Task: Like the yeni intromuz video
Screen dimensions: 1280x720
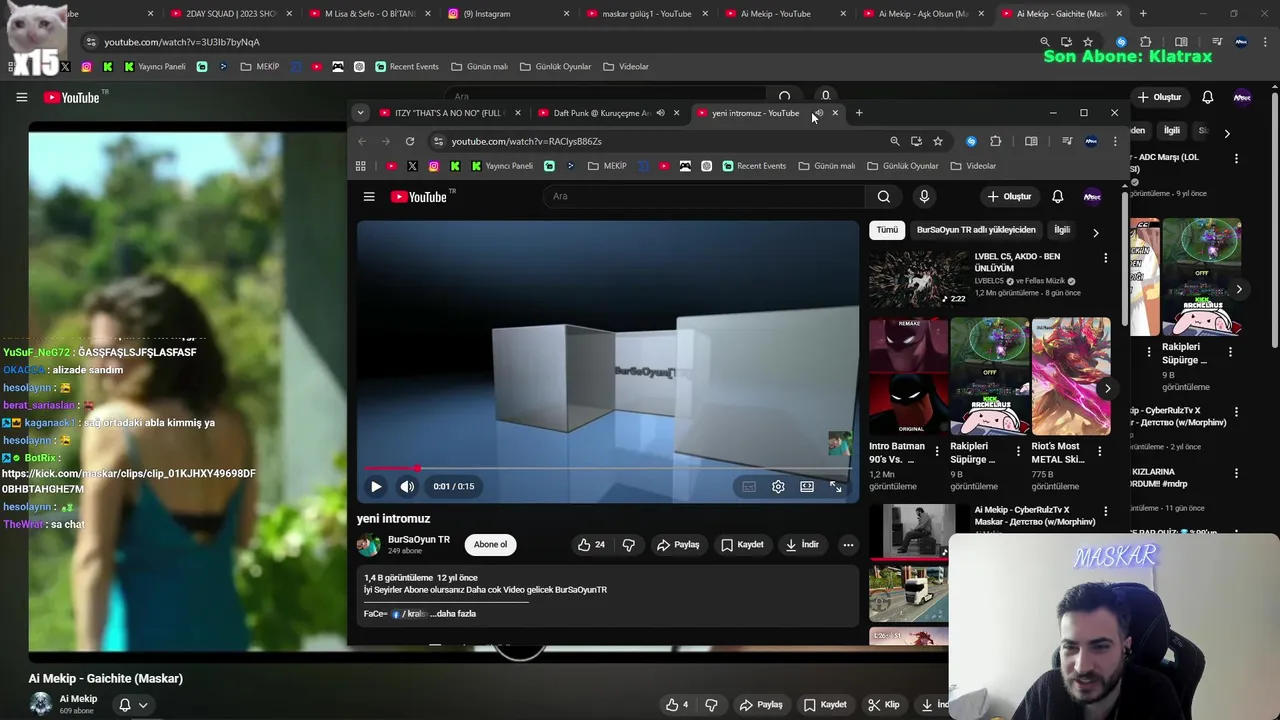Action: click(591, 545)
